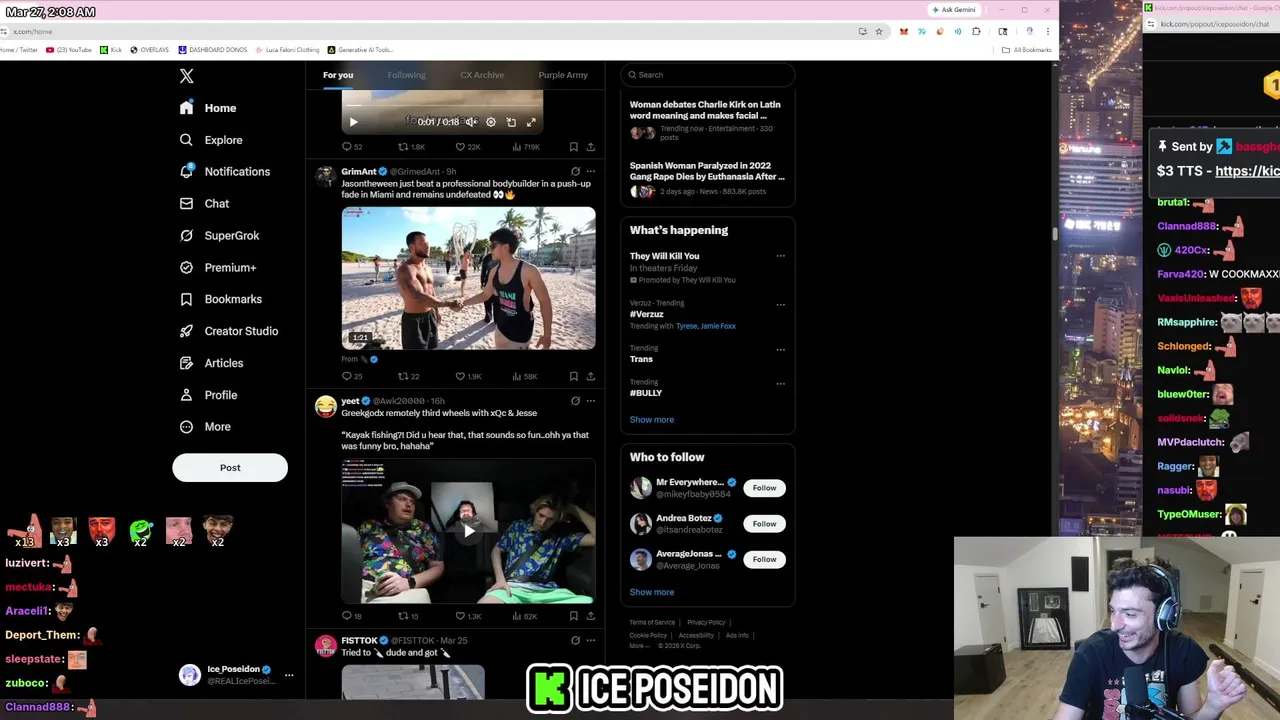Switch to the Following tab
Screen dimensions: 1280x720
406,75
